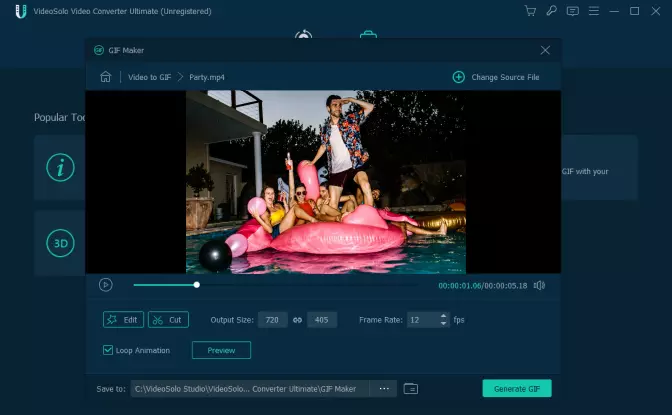Click the 3D Maker icon behind dialog
The height and width of the screenshot is (415, 672).
[x=60, y=244]
